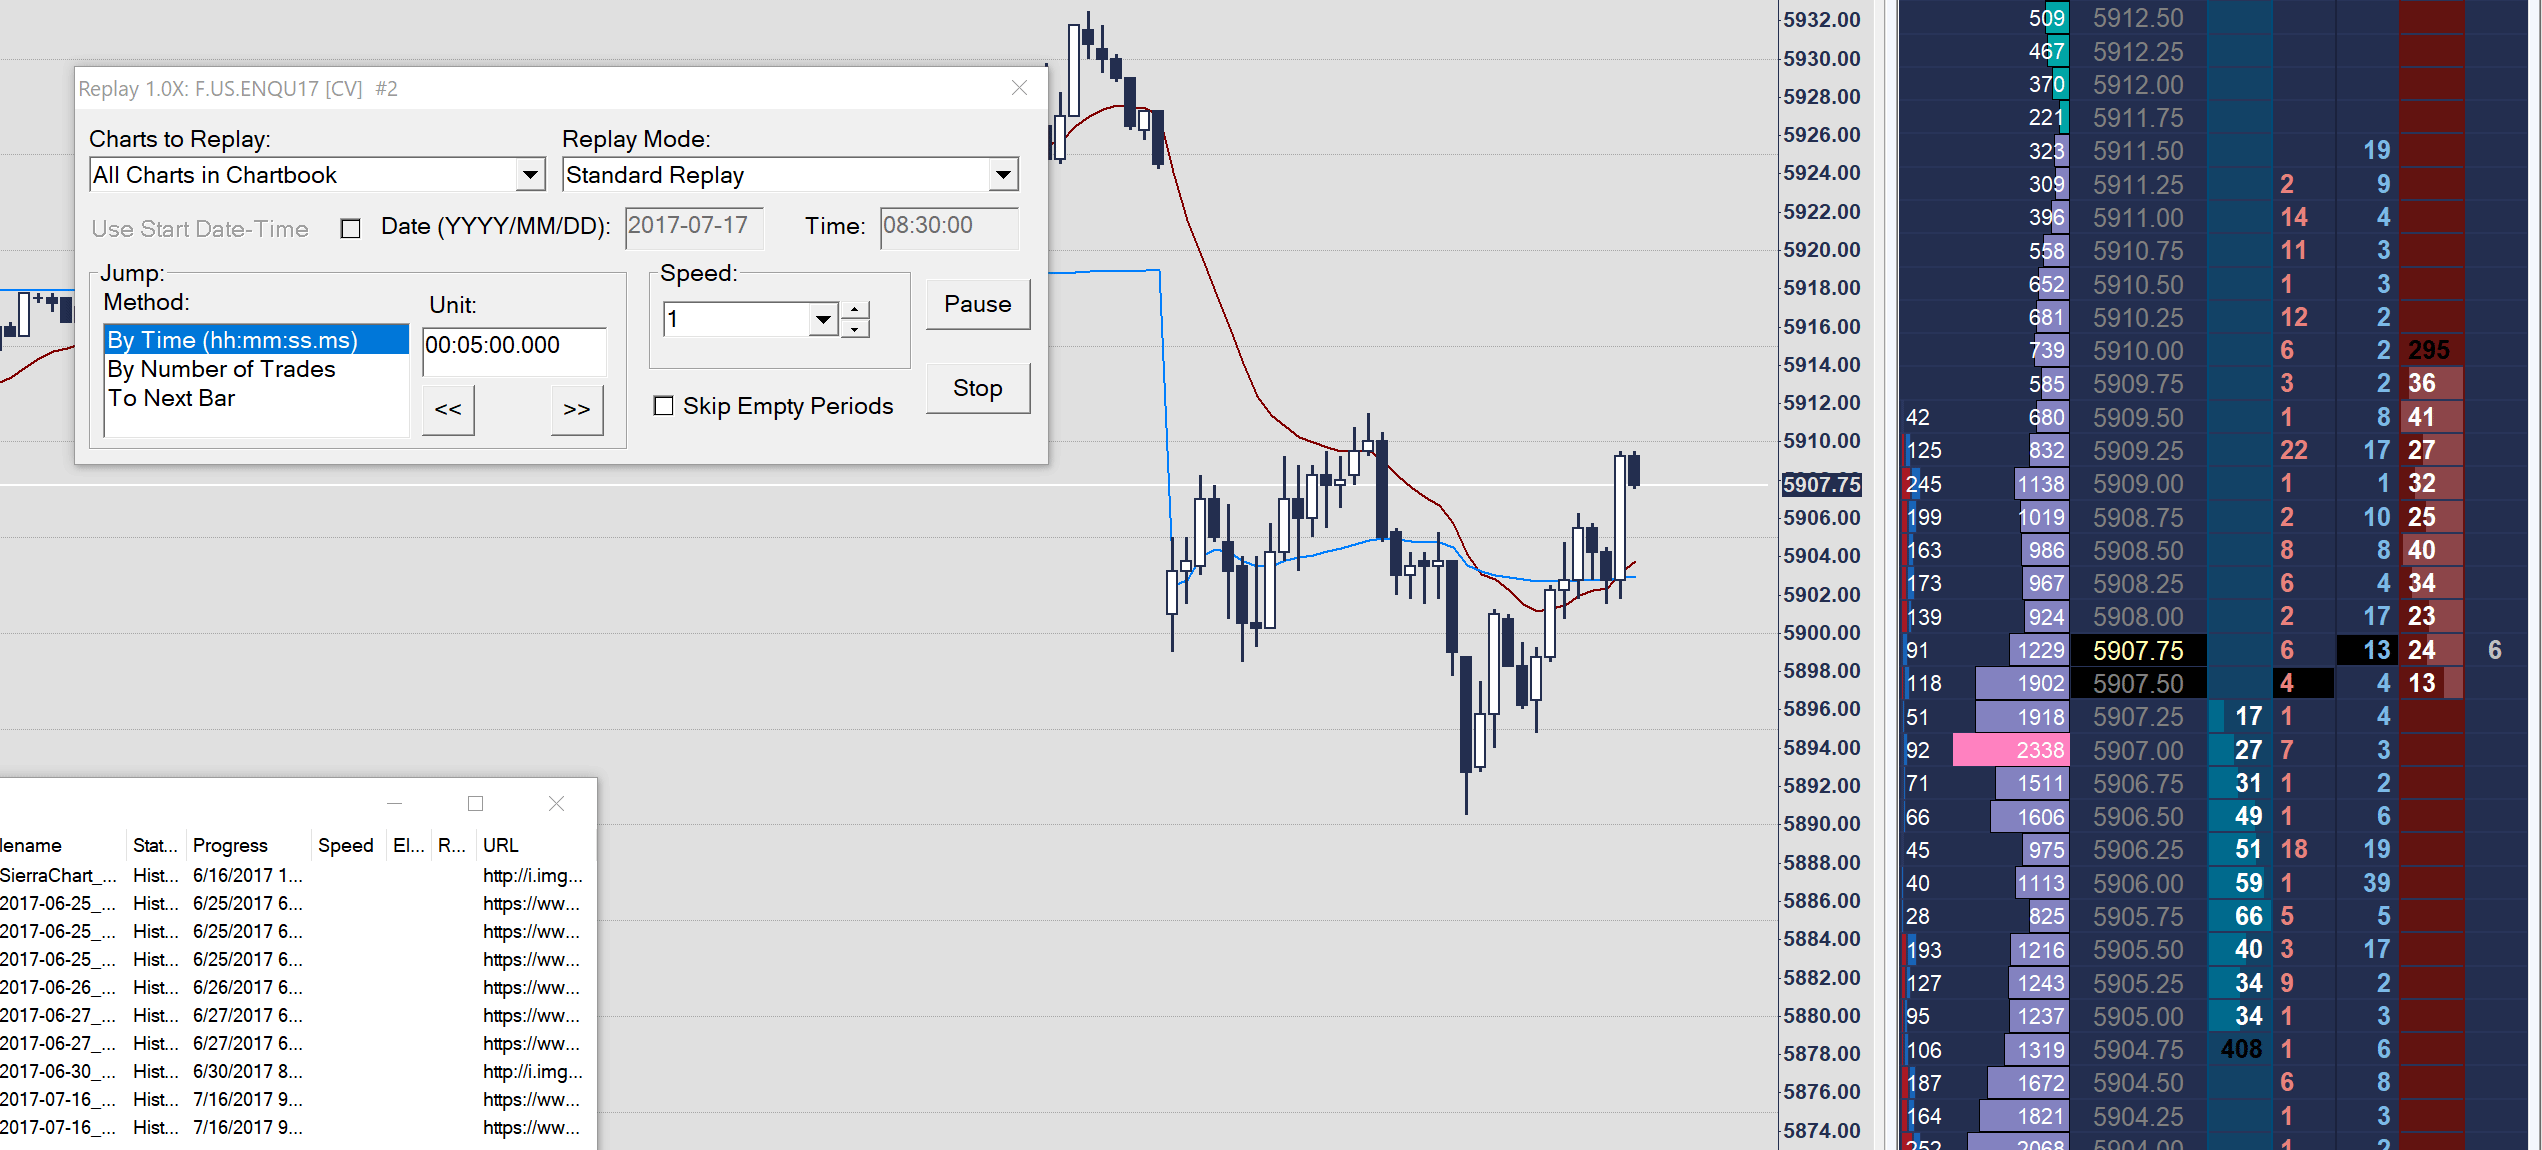Decrease replay speed with down spinner arrow

(x=855, y=329)
